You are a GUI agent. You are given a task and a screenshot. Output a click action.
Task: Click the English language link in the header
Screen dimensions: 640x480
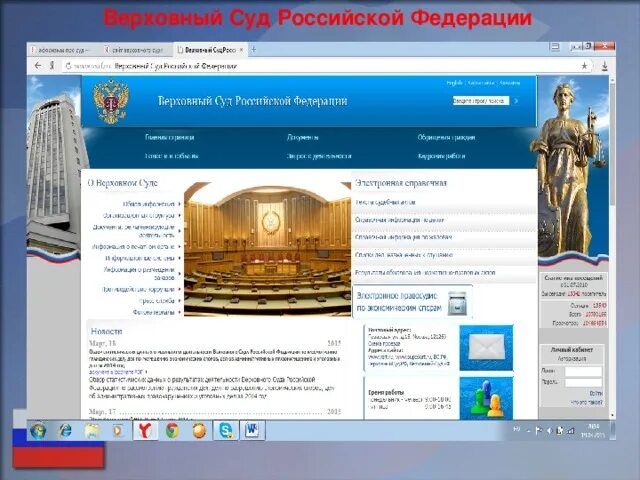point(454,83)
